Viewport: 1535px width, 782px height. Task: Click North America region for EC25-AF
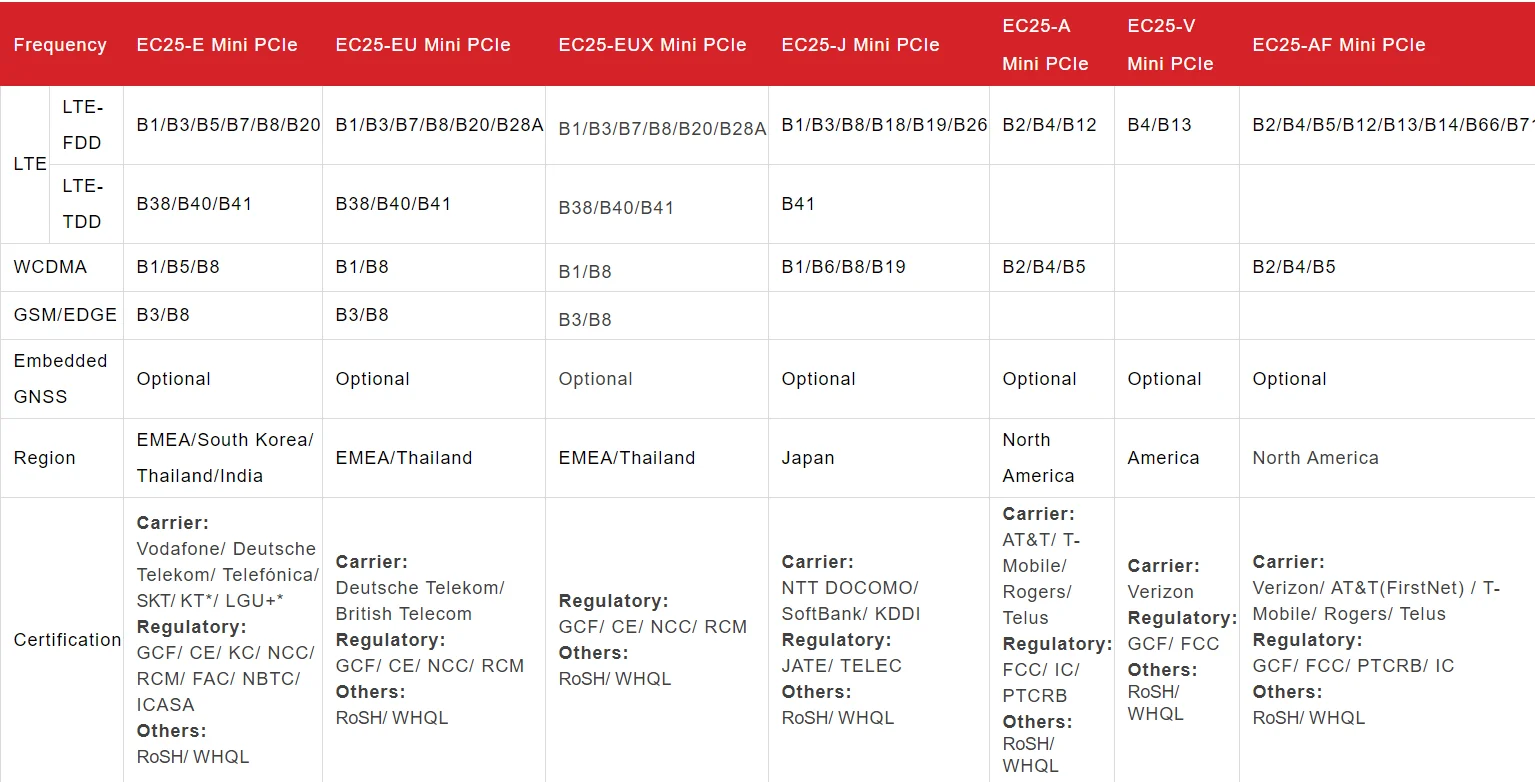pos(1315,458)
